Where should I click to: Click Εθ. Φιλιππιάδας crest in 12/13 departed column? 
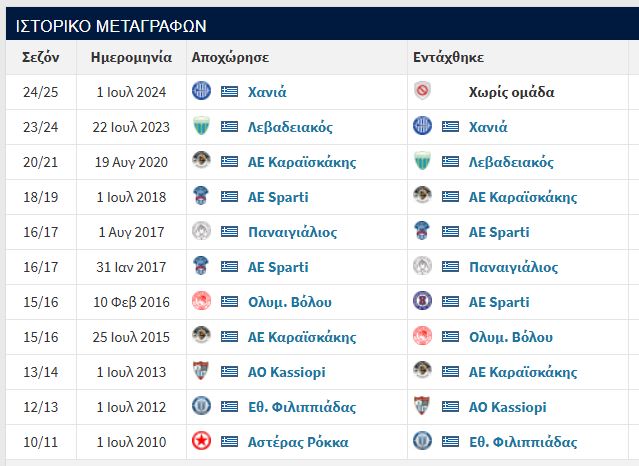(201, 406)
